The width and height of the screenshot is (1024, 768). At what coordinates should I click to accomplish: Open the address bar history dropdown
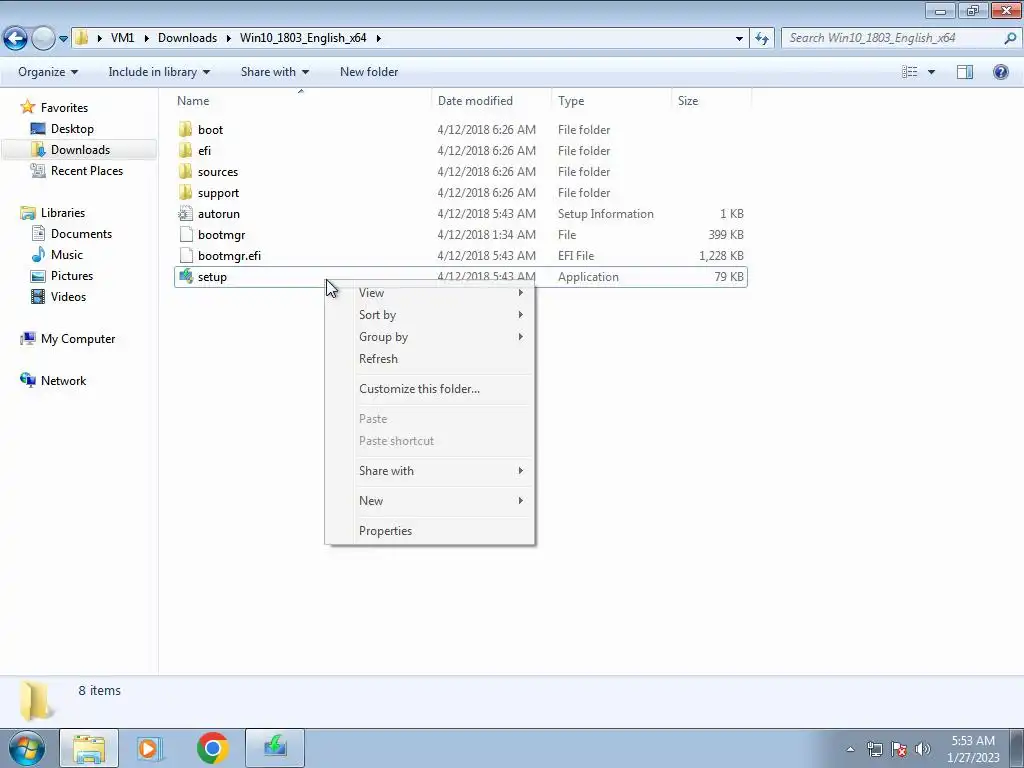(739, 39)
